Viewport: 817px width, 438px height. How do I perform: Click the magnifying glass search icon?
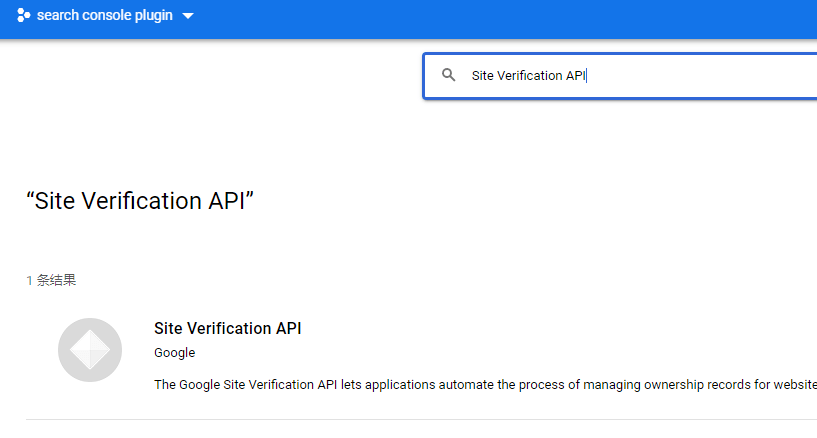tap(448, 75)
